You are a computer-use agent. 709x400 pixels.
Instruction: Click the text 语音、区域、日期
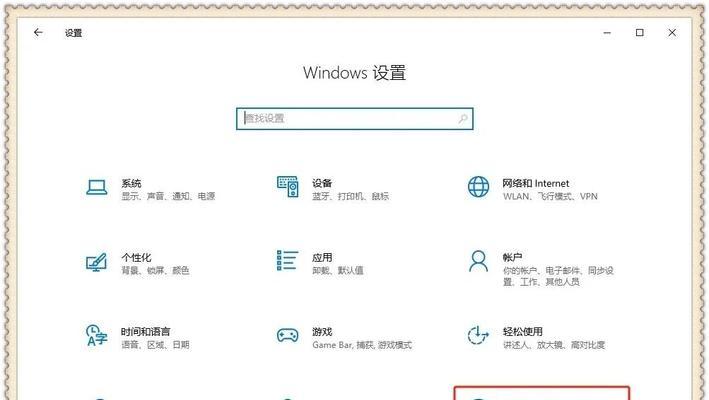click(155, 344)
